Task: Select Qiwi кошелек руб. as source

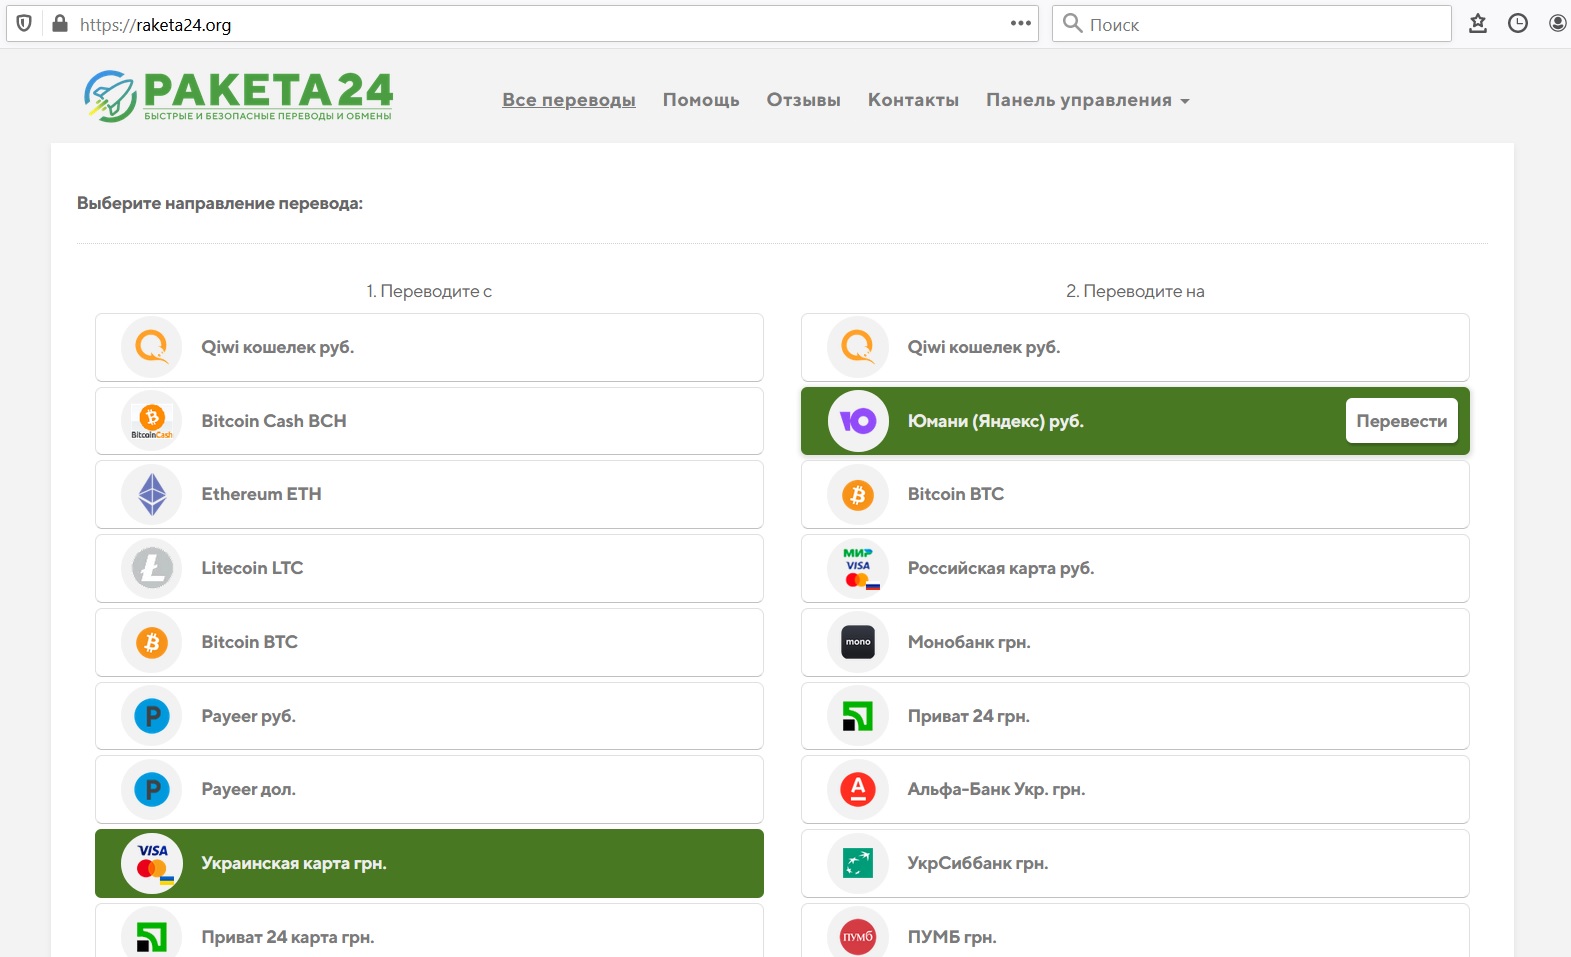Action: tap(429, 347)
